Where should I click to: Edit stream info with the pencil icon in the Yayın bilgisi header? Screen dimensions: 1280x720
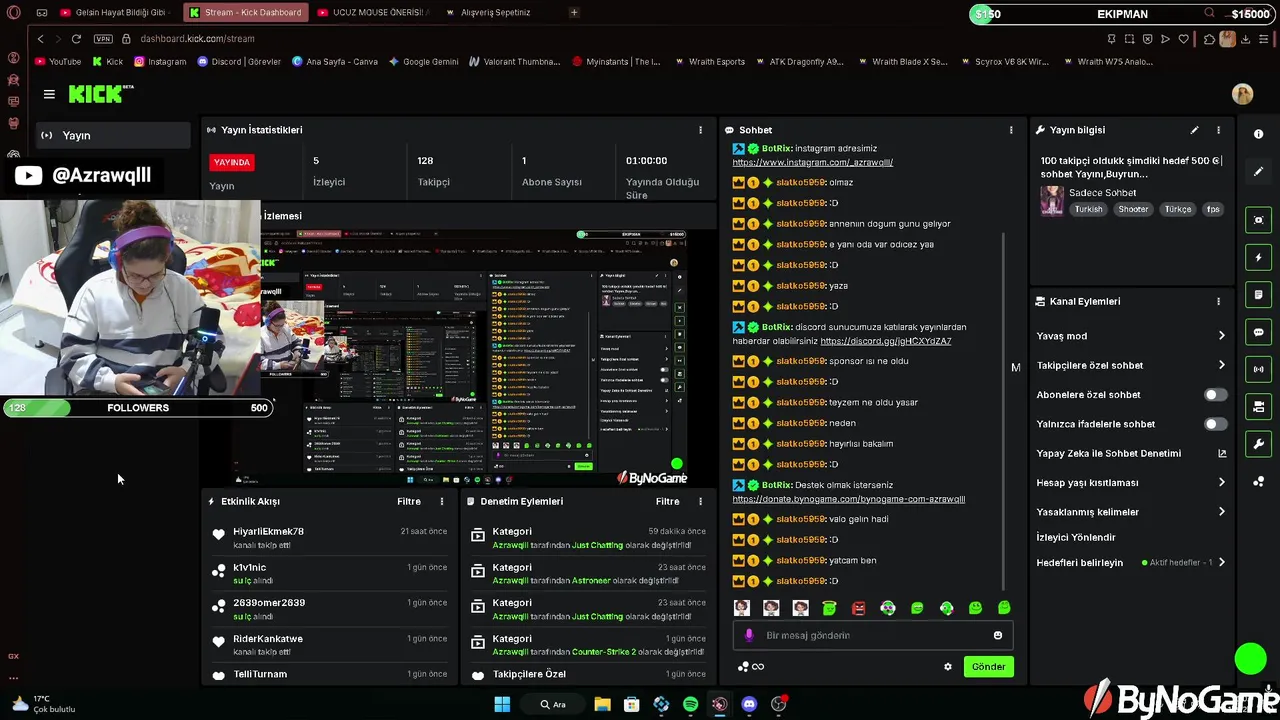1194,130
